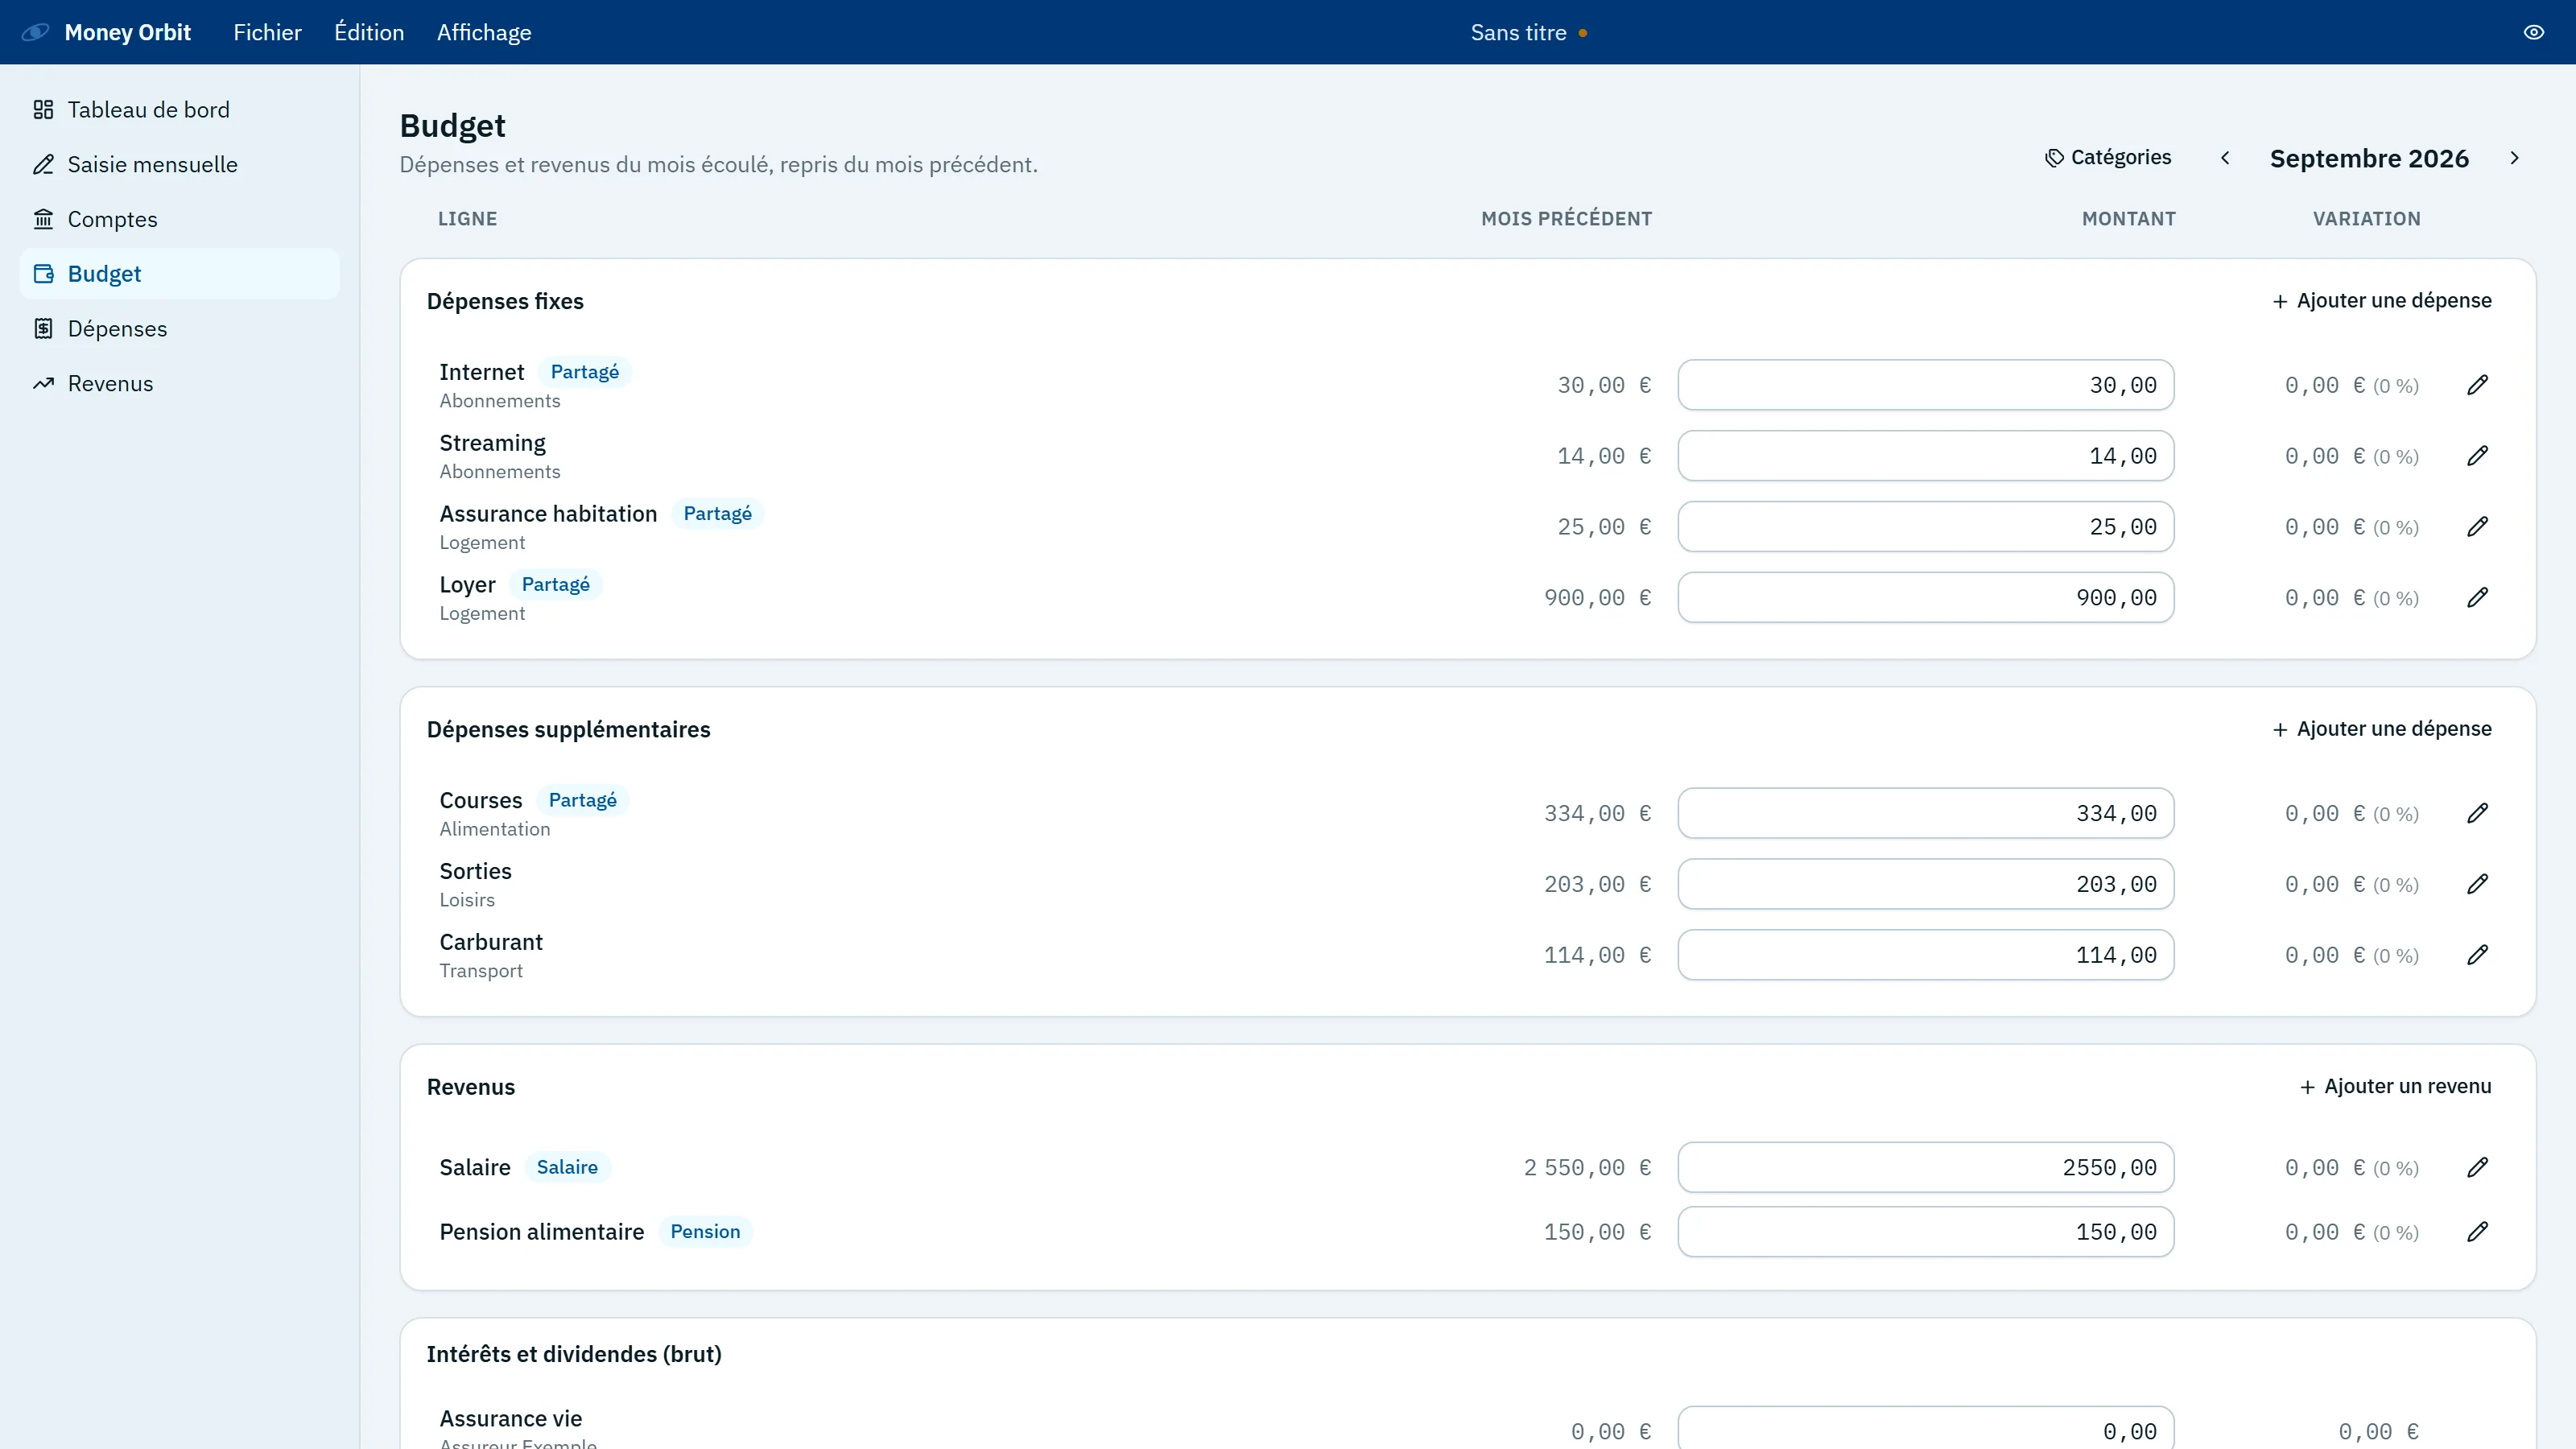Click pencil icon for Assurance habitation
The width and height of the screenshot is (2576, 1449).
click(2477, 527)
